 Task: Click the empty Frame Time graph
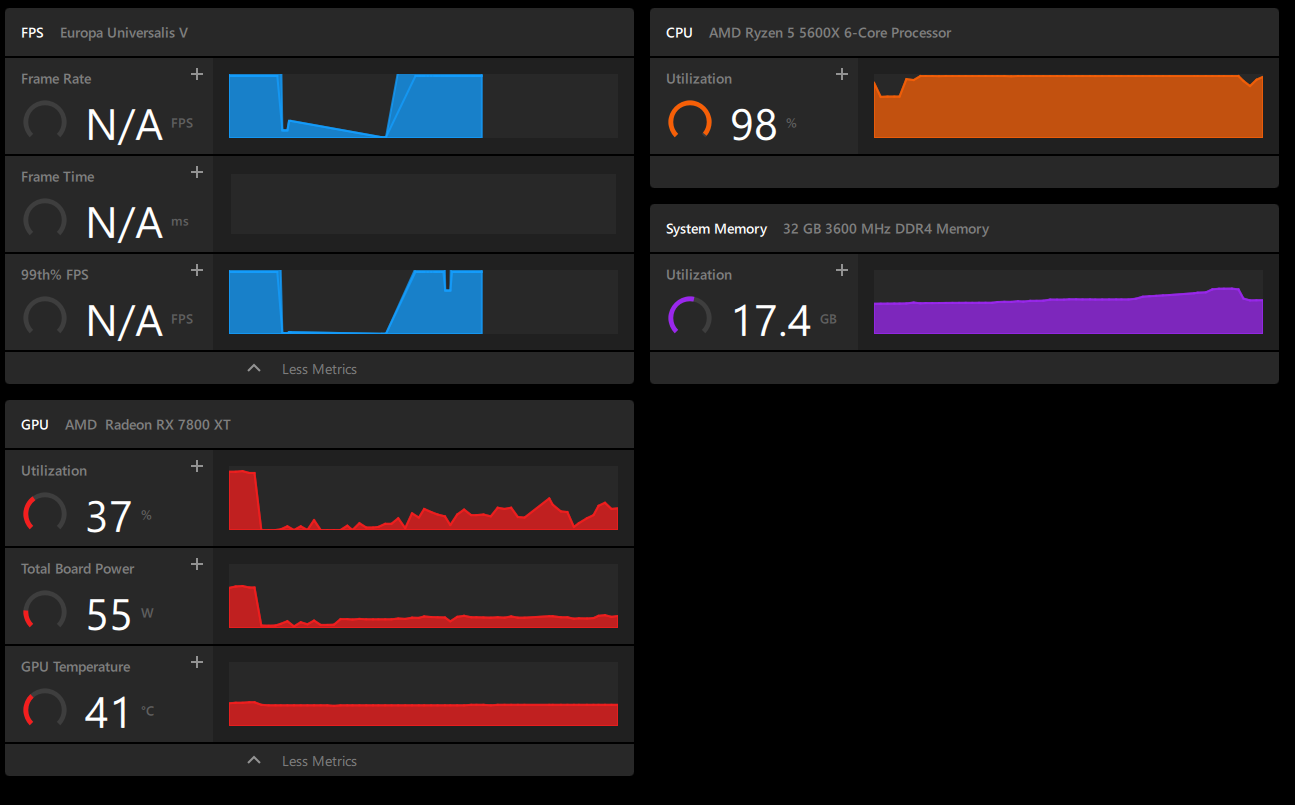tap(424, 204)
